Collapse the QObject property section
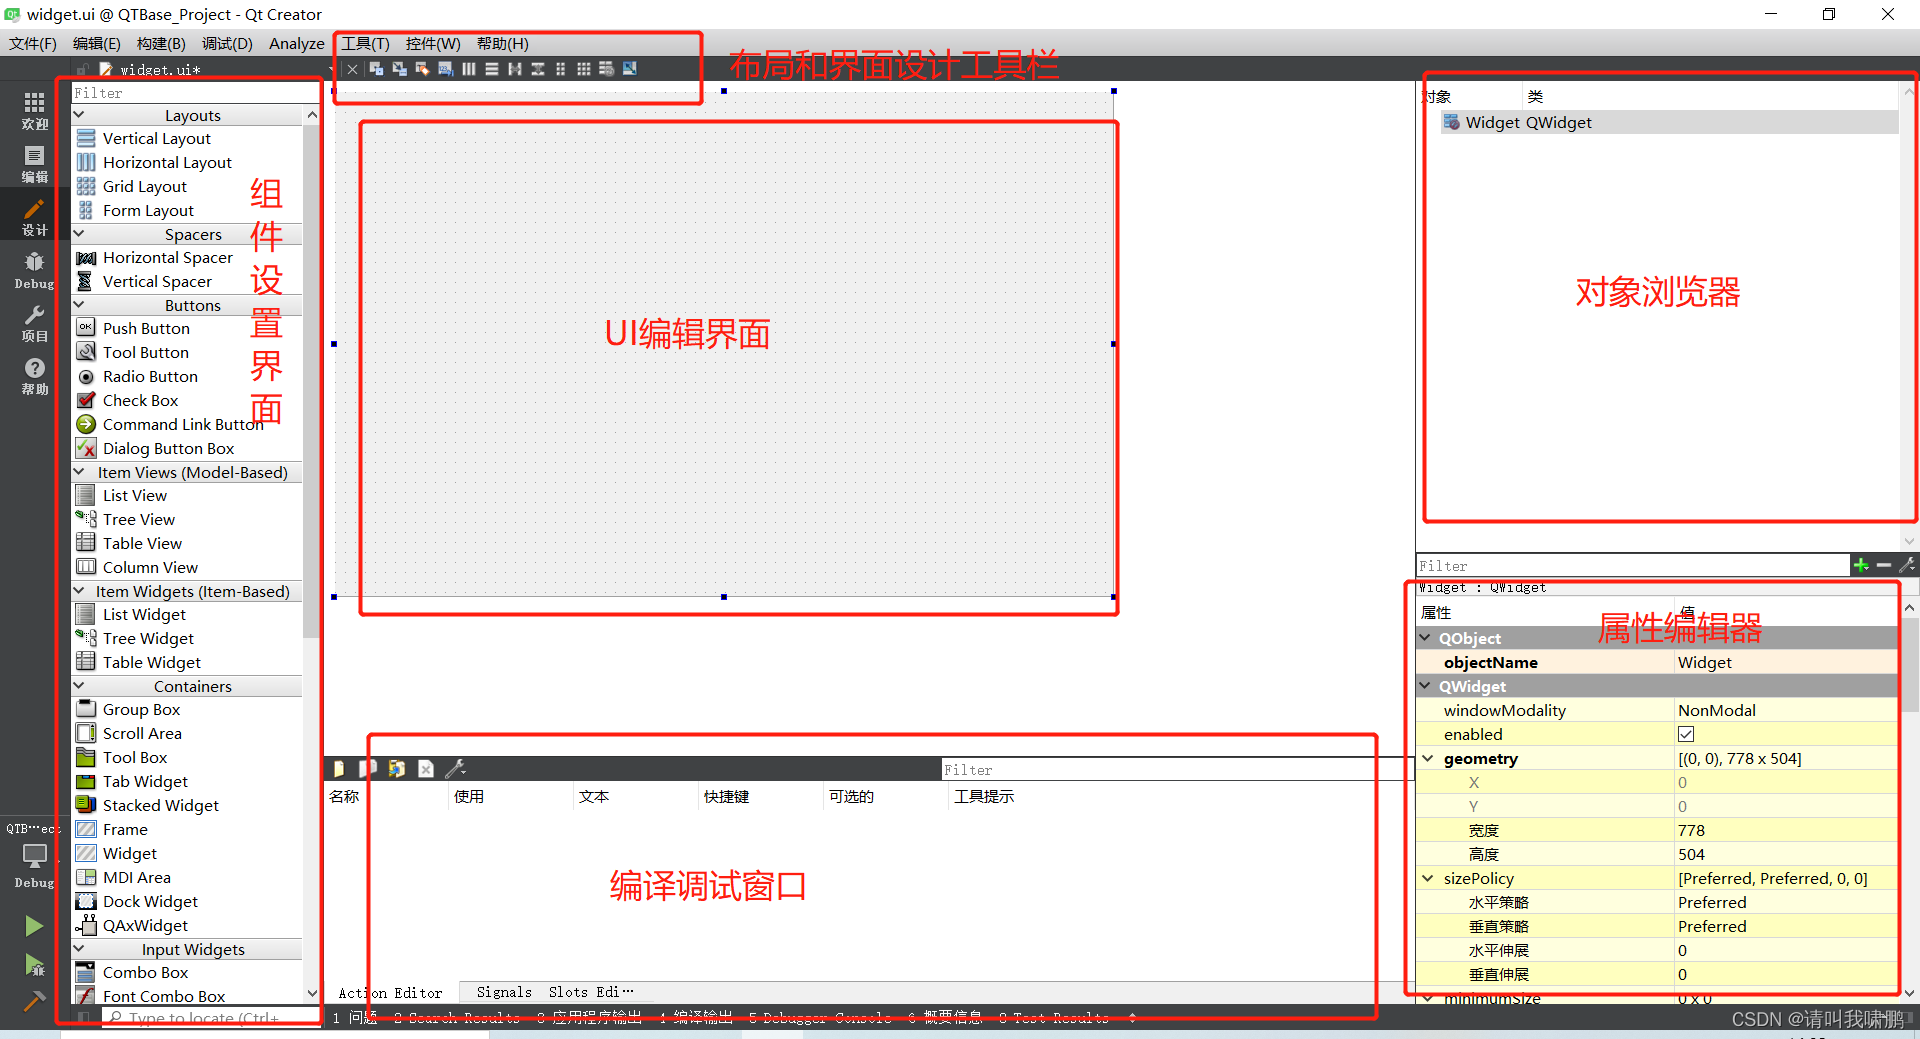This screenshot has height=1039, width=1920. point(1425,638)
